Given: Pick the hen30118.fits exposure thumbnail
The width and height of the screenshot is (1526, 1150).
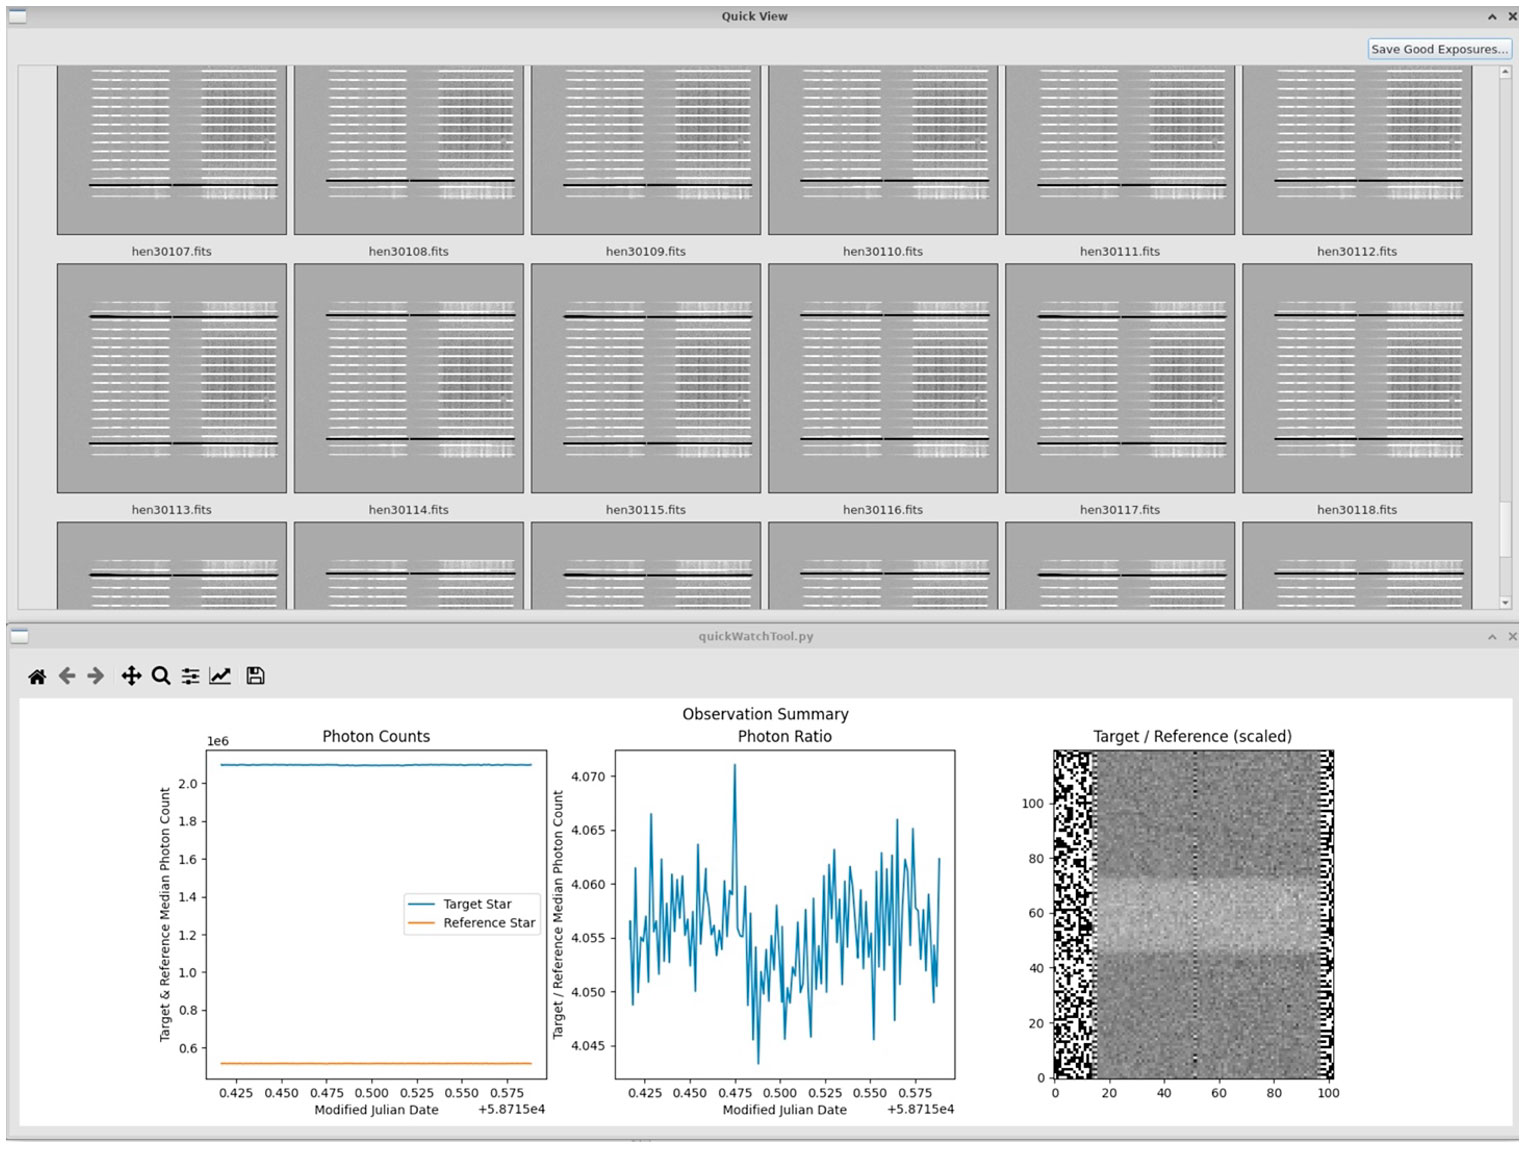Looking at the screenshot, I should [x=1357, y=378].
